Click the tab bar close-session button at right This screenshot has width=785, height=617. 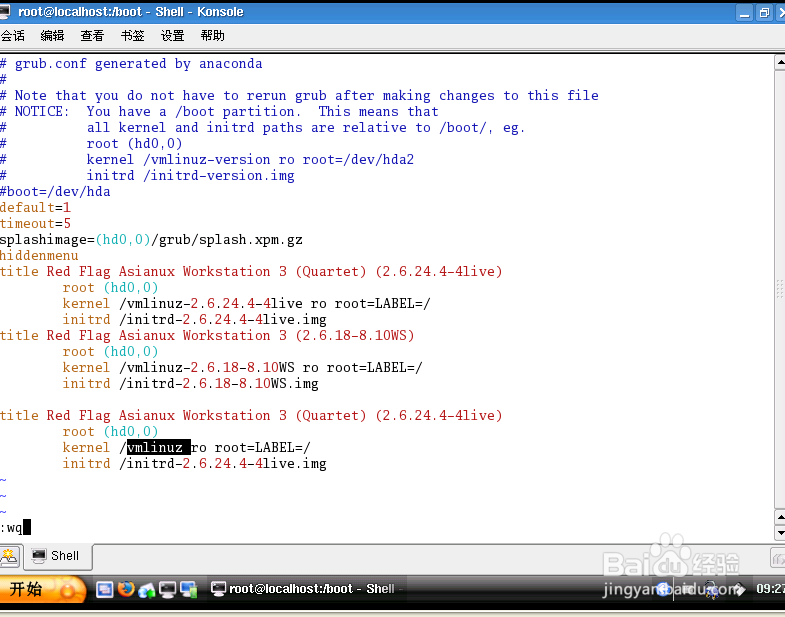(x=777, y=557)
